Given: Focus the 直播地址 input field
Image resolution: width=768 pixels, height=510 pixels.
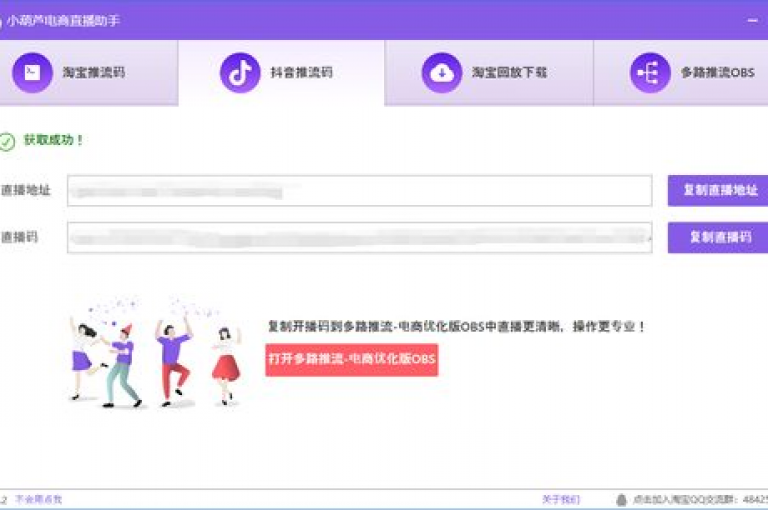Looking at the screenshot, I should coord(360,191).
